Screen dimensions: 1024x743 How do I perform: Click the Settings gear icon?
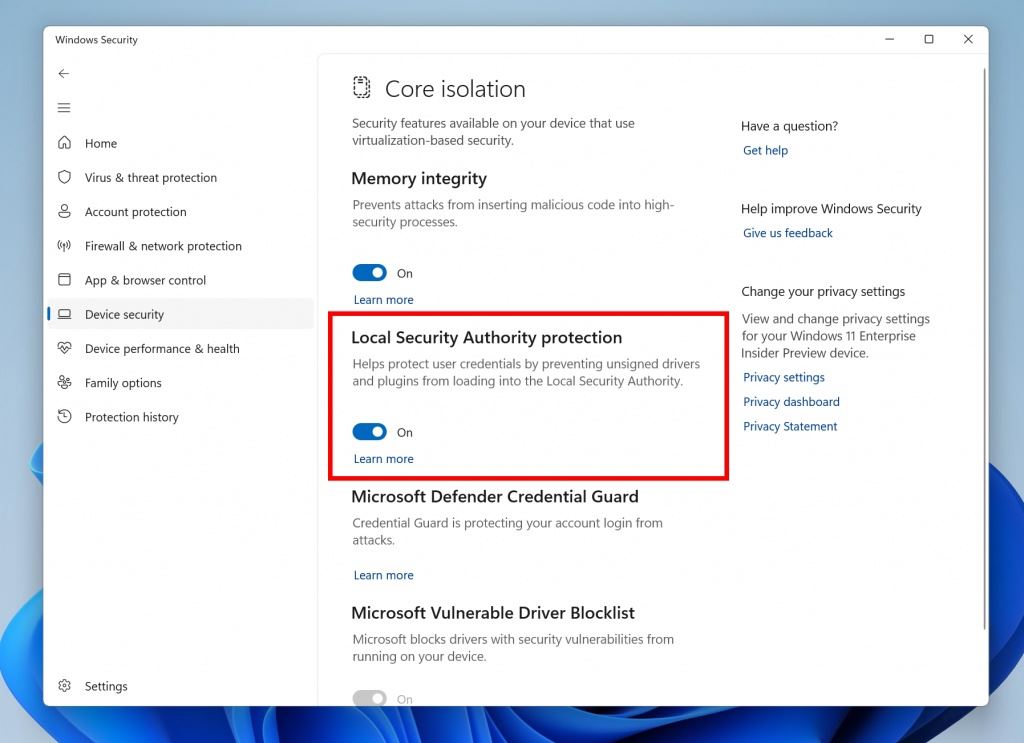pyautogui.click(x=65, y=686)
